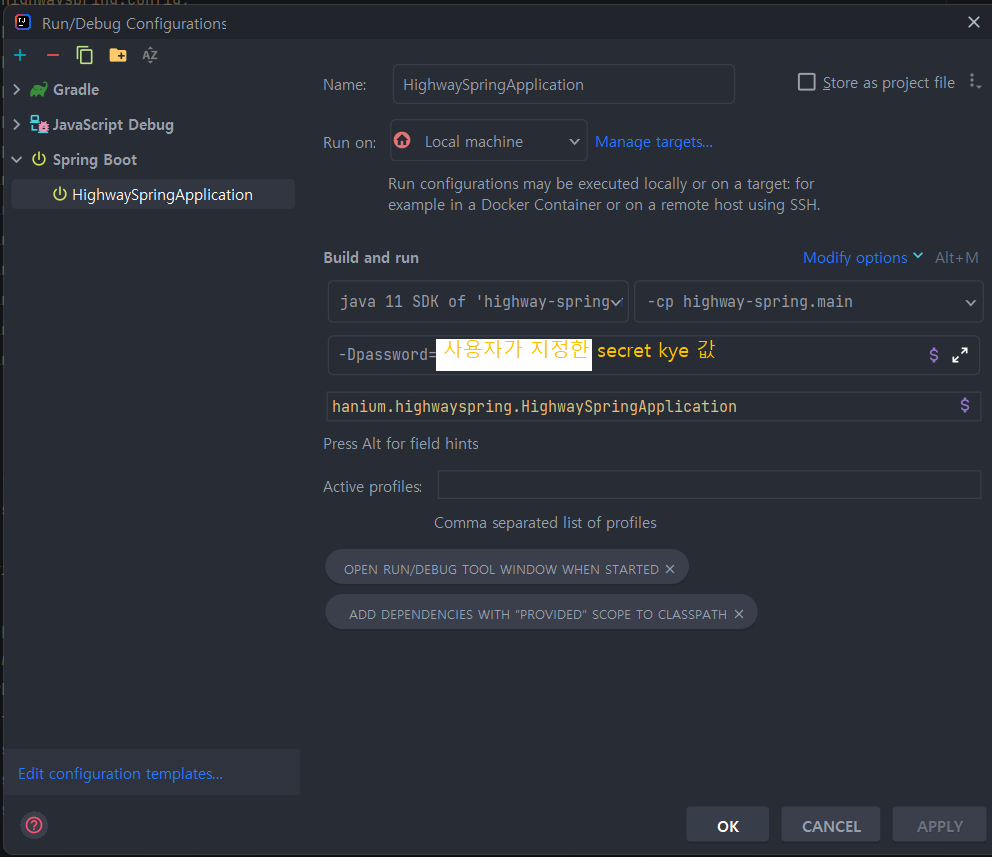
Task: Expand the VM options field
Action: pos(960,355)
